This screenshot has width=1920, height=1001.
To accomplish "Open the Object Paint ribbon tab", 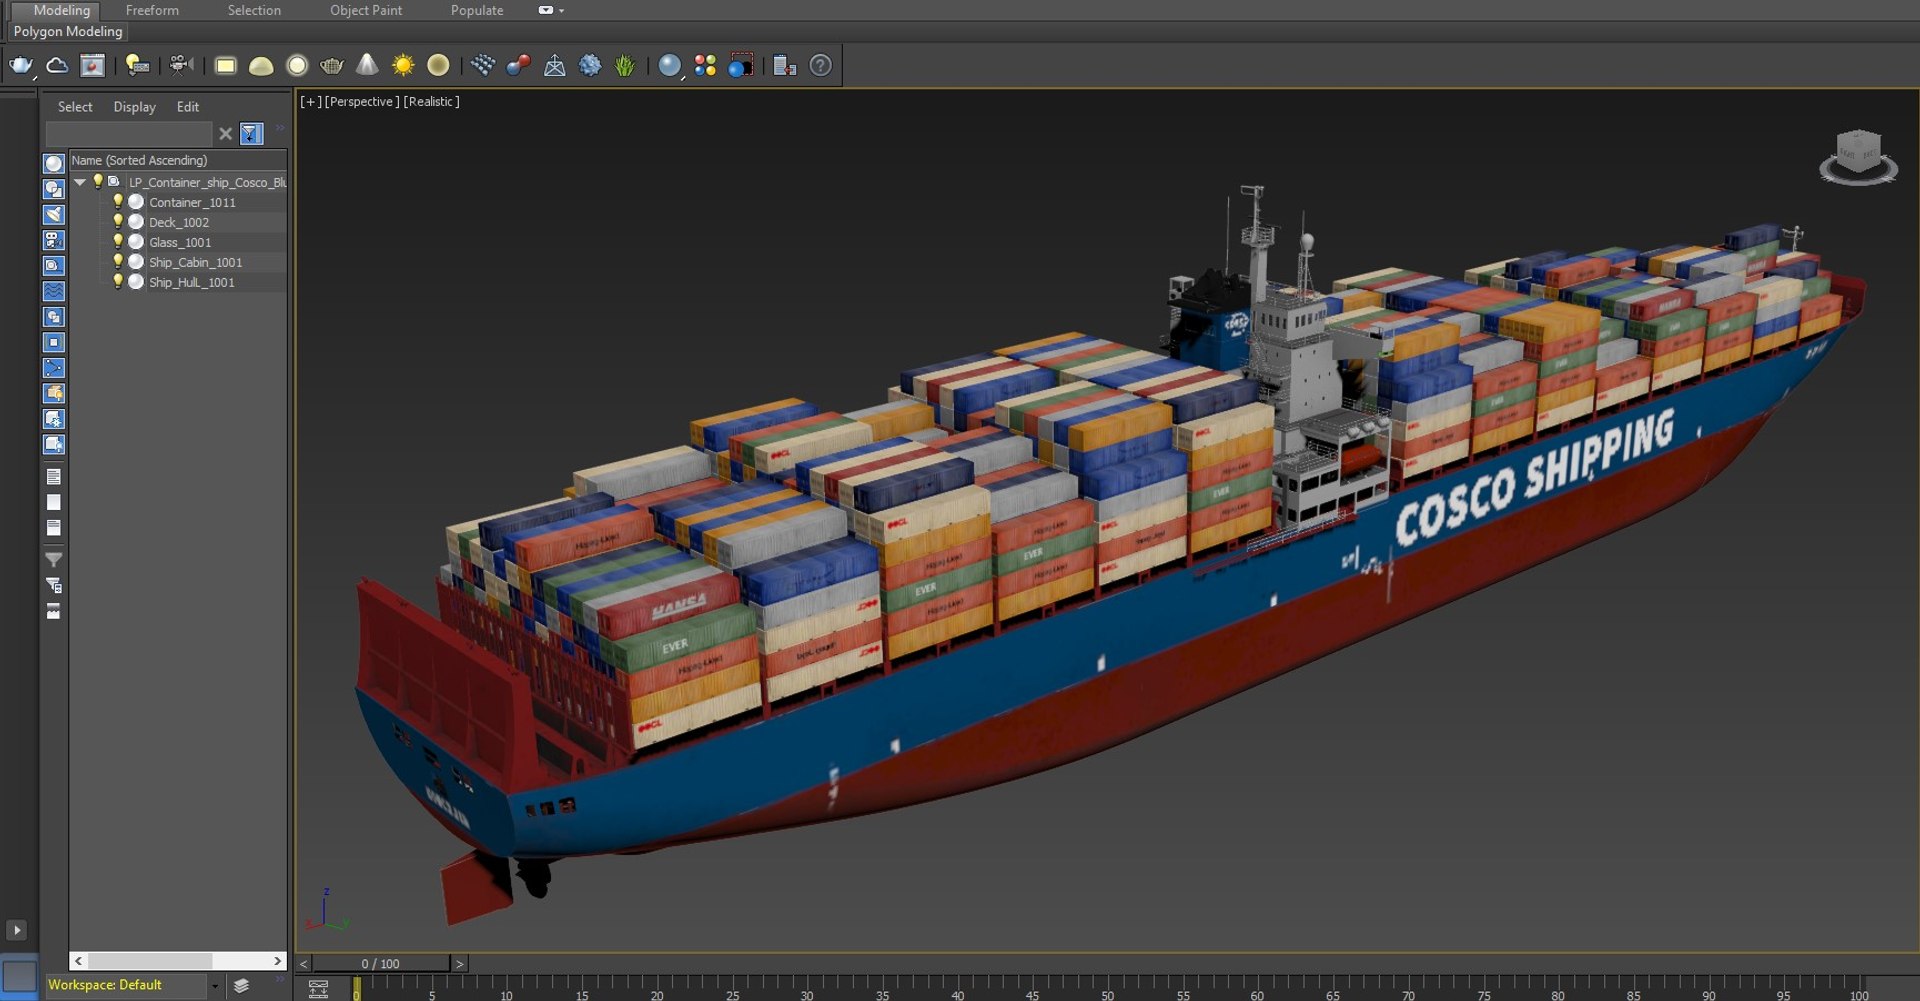I will point(366,10).
